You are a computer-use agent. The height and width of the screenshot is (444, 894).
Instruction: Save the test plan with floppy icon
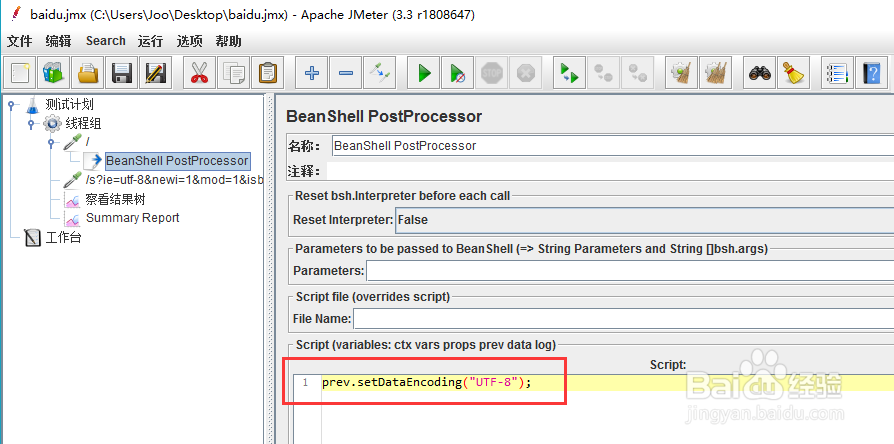121,73
